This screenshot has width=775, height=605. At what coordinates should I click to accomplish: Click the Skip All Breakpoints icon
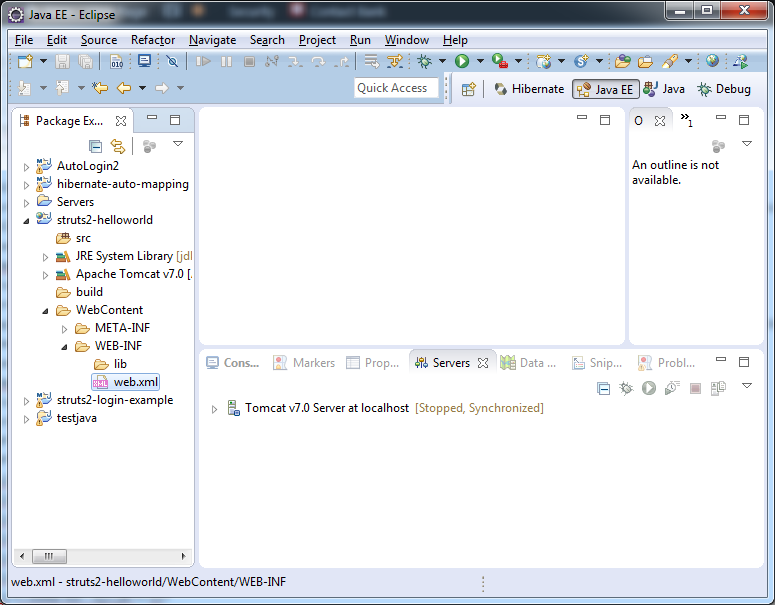(172, 61)
